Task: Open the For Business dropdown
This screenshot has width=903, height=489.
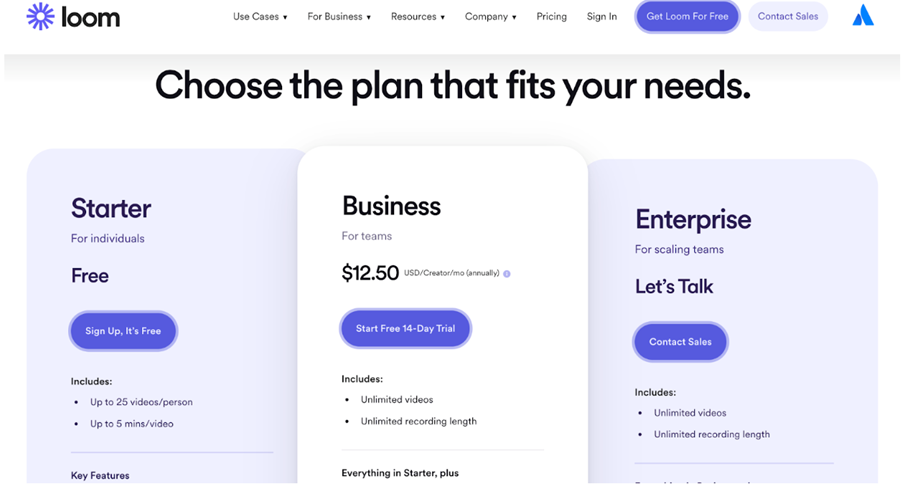Action: [339, 17]
